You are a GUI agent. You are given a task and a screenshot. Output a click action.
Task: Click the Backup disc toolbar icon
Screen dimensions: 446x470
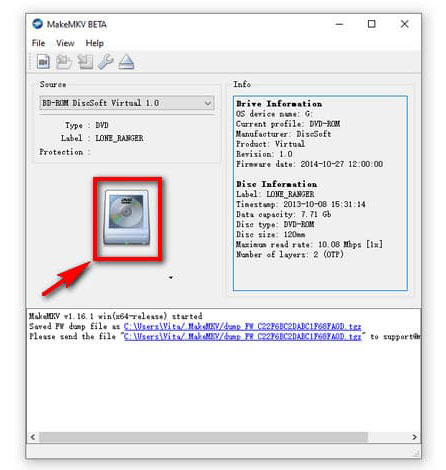(85, 62)
